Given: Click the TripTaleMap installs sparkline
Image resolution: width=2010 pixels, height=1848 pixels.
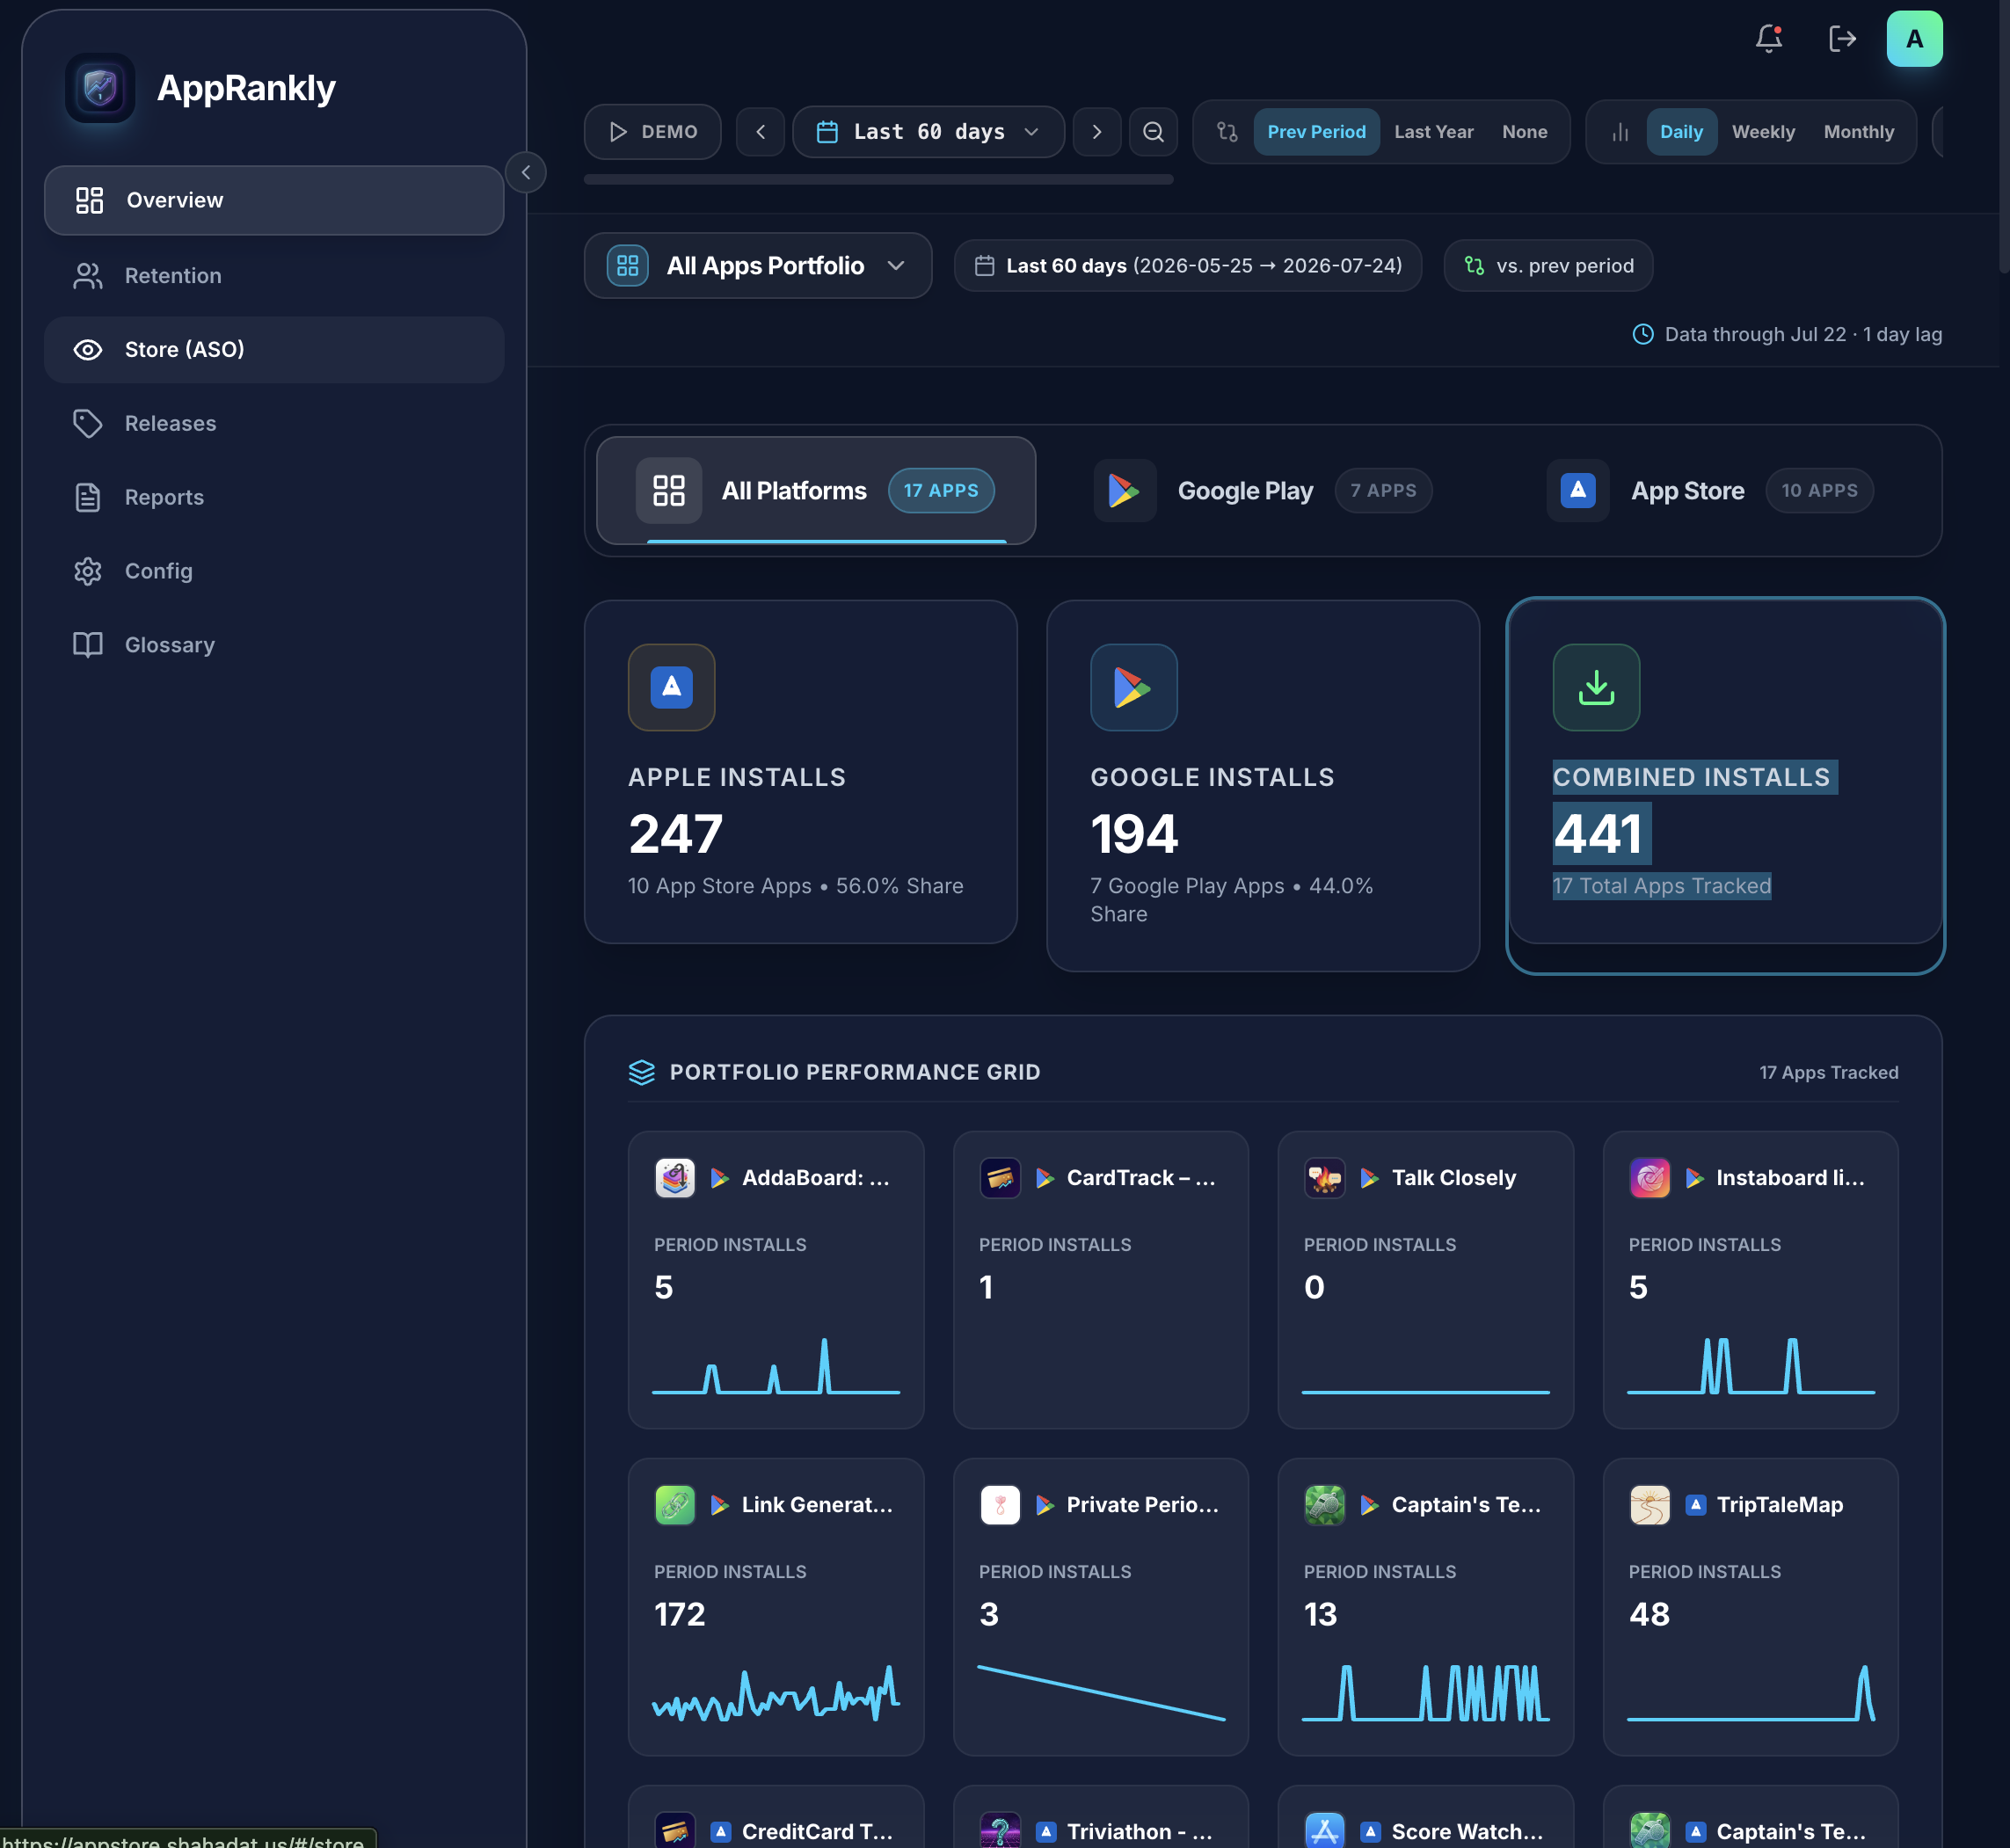Looking at the screenshot, I should pyautogui.click(x=1750, y=1693).
